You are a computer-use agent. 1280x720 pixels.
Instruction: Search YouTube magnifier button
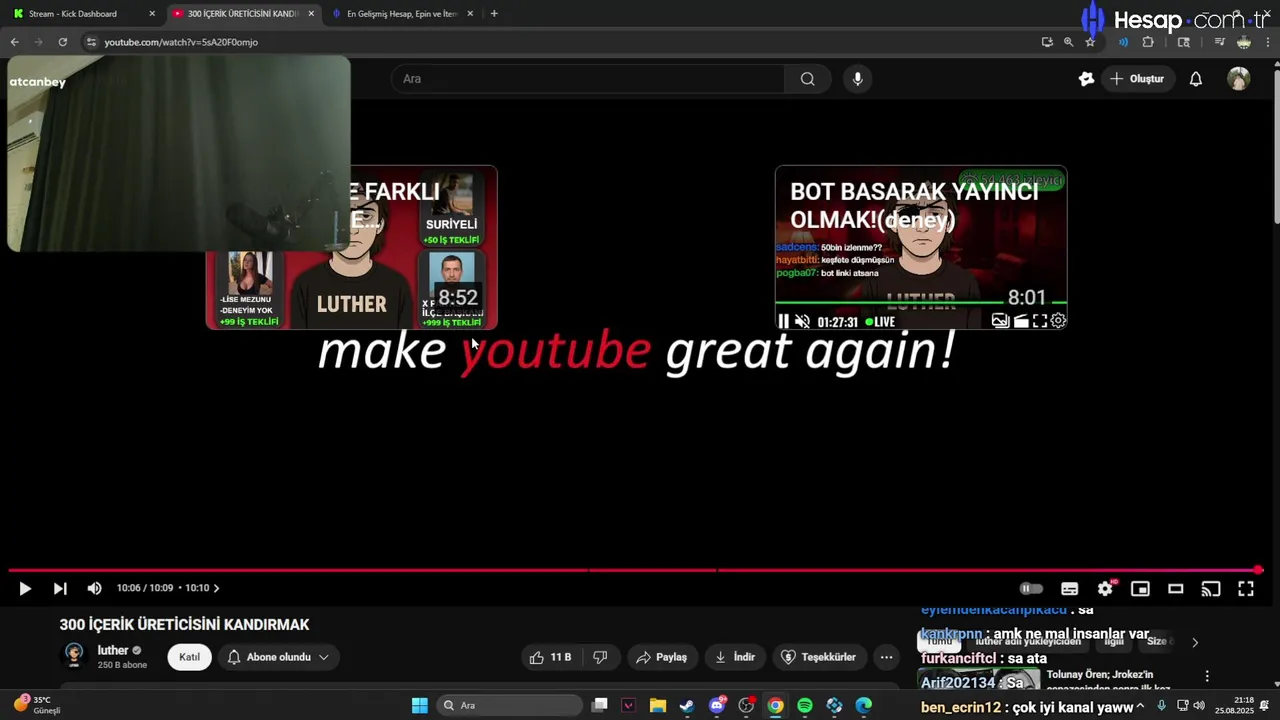pos(807,79)
